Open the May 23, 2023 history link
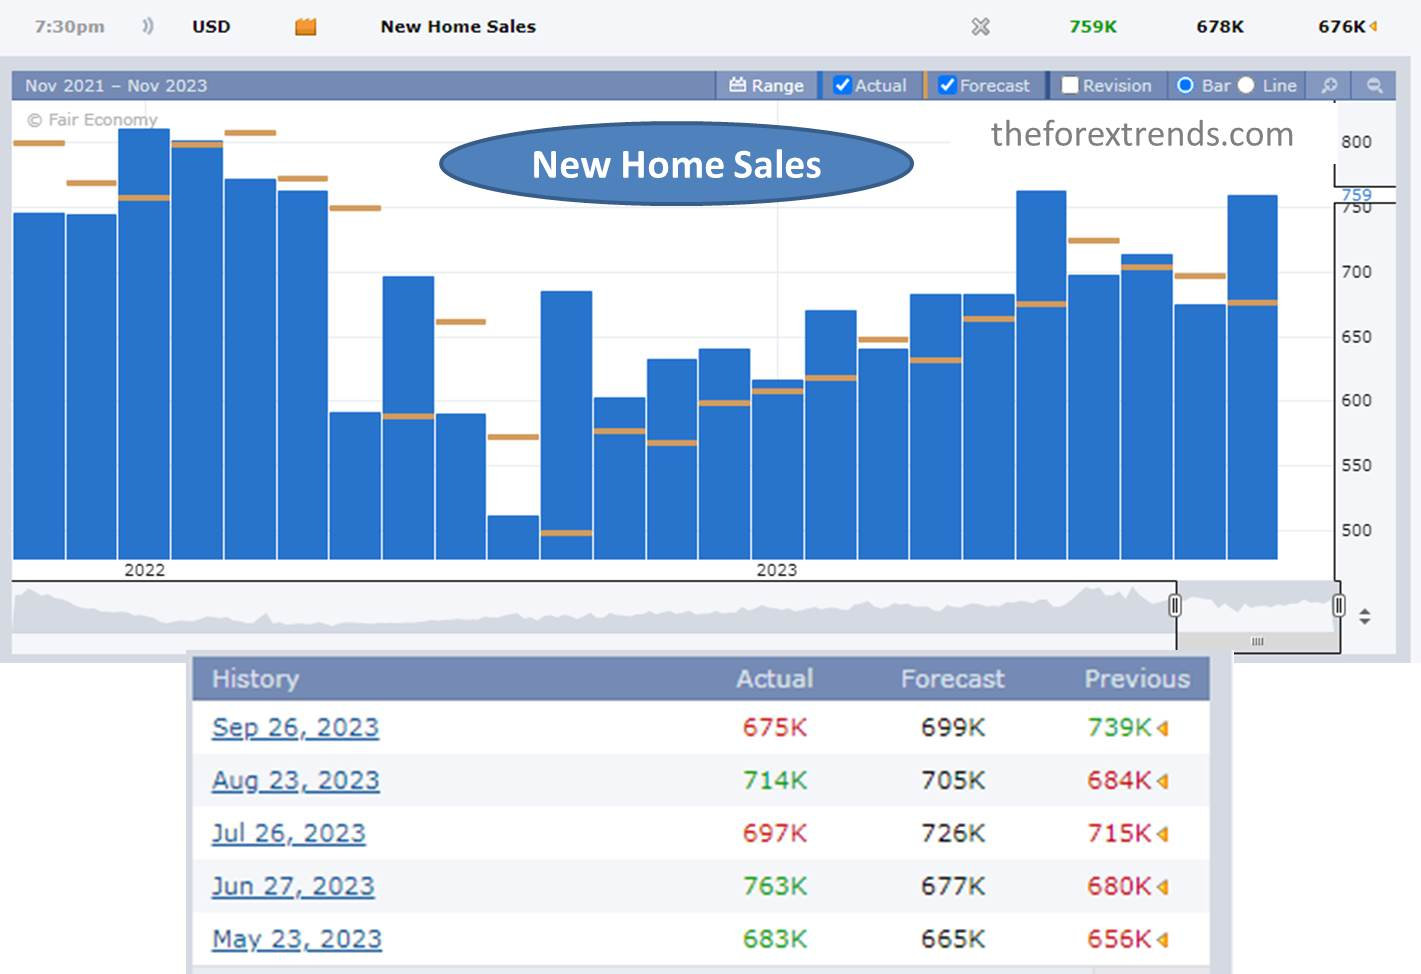The image size is (1421, 974). tap(297, 939)
